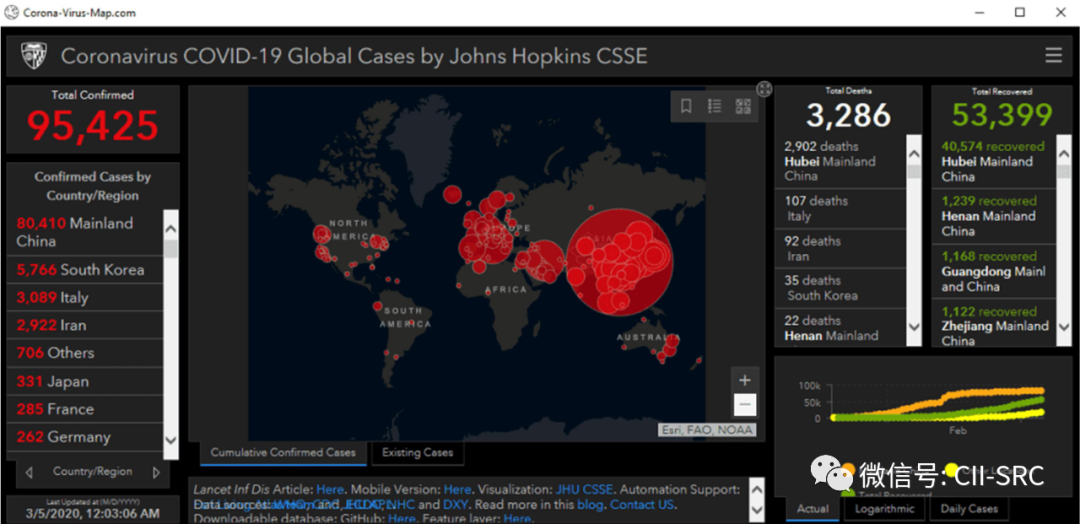
Task: Click the large China red circle on map
Action: pos(619,263)
